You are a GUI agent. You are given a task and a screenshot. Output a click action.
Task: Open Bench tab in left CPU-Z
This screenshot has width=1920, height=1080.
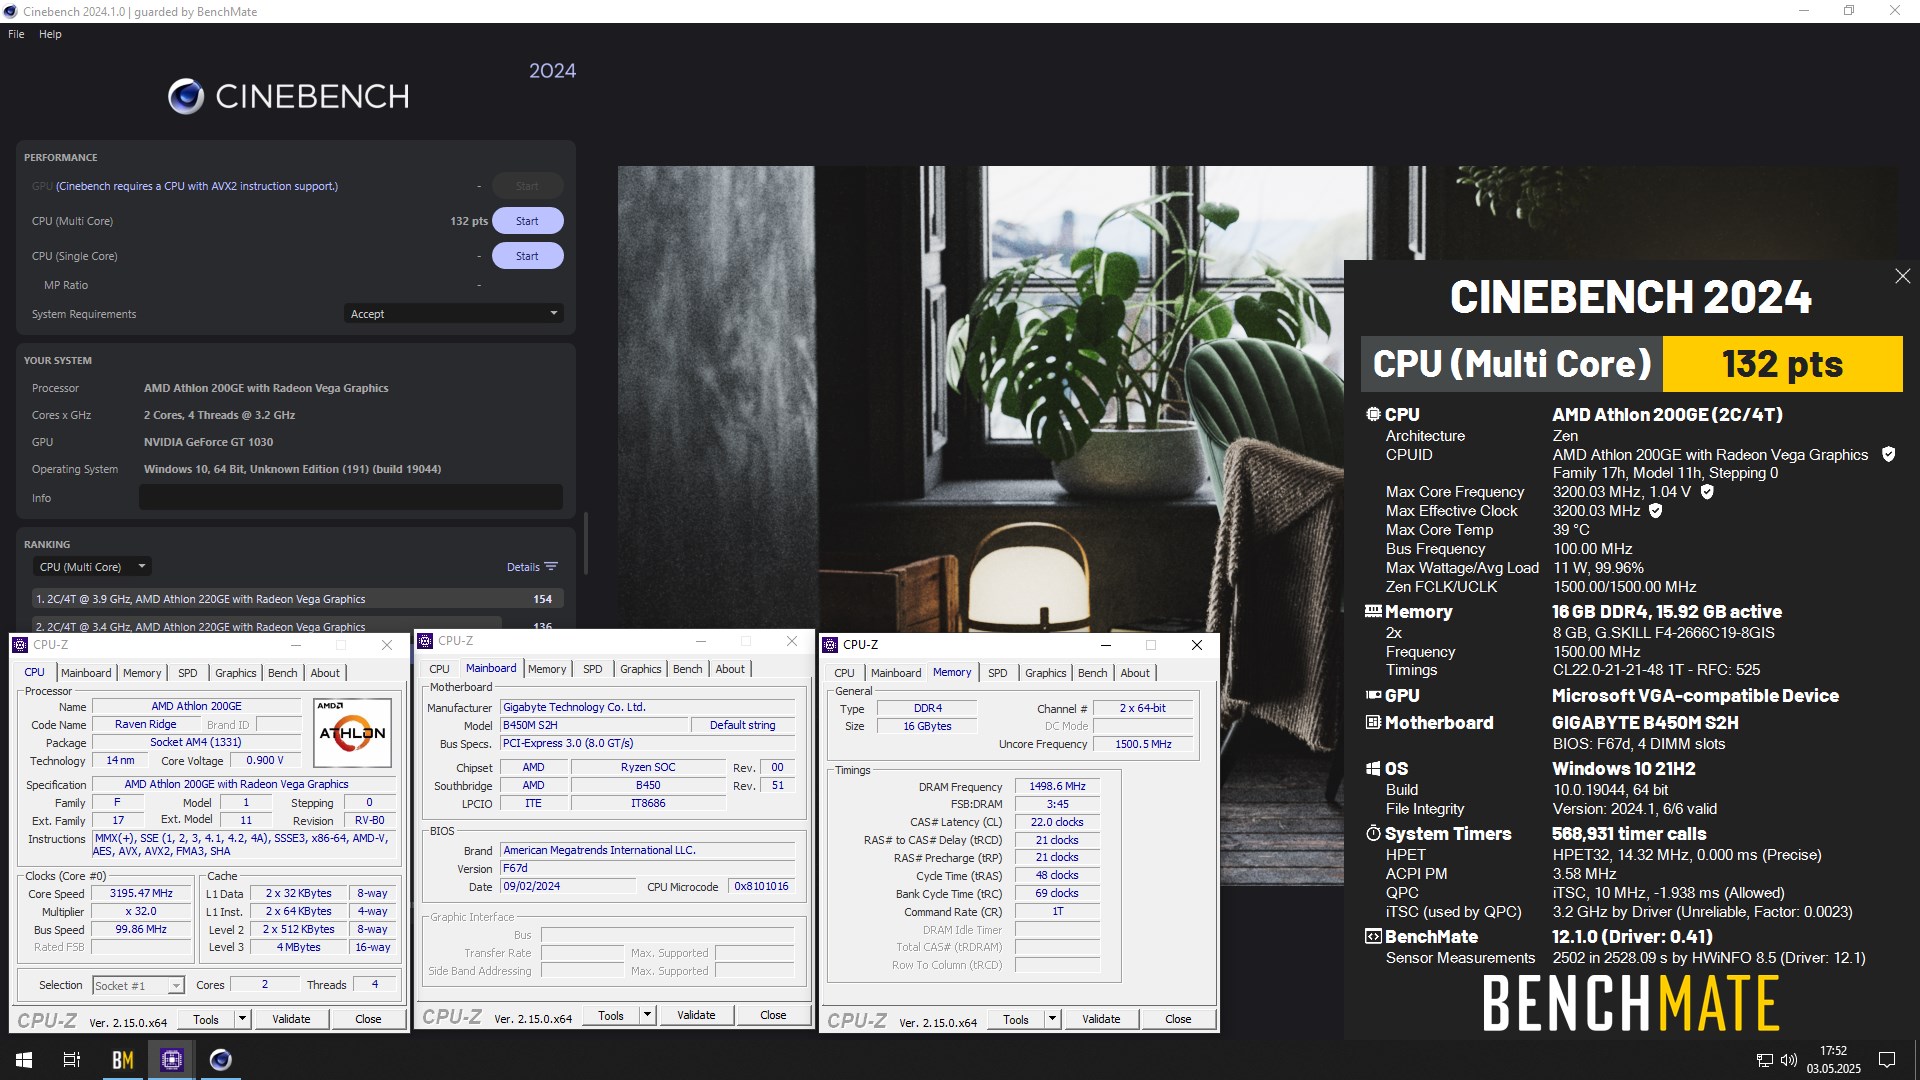coord(283,673)
